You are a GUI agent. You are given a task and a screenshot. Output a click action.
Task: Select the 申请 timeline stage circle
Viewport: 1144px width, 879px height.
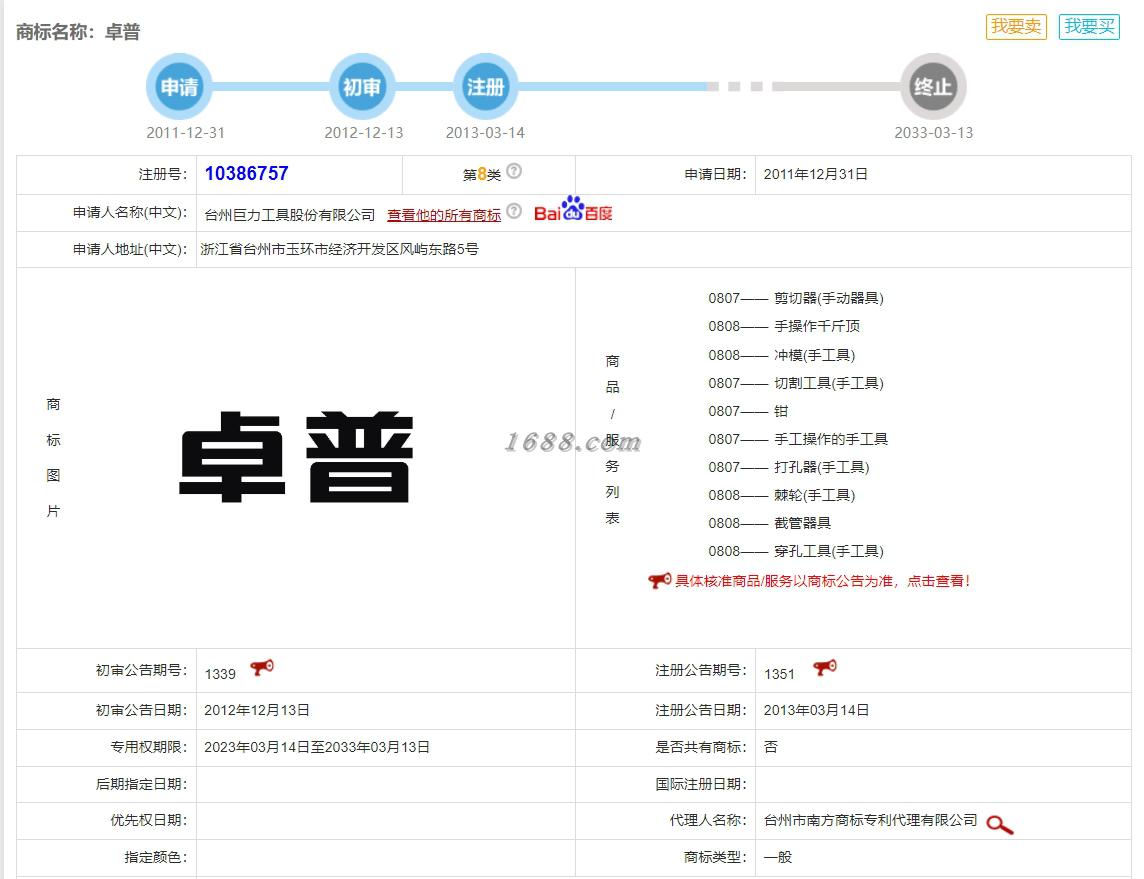[179, 86]
